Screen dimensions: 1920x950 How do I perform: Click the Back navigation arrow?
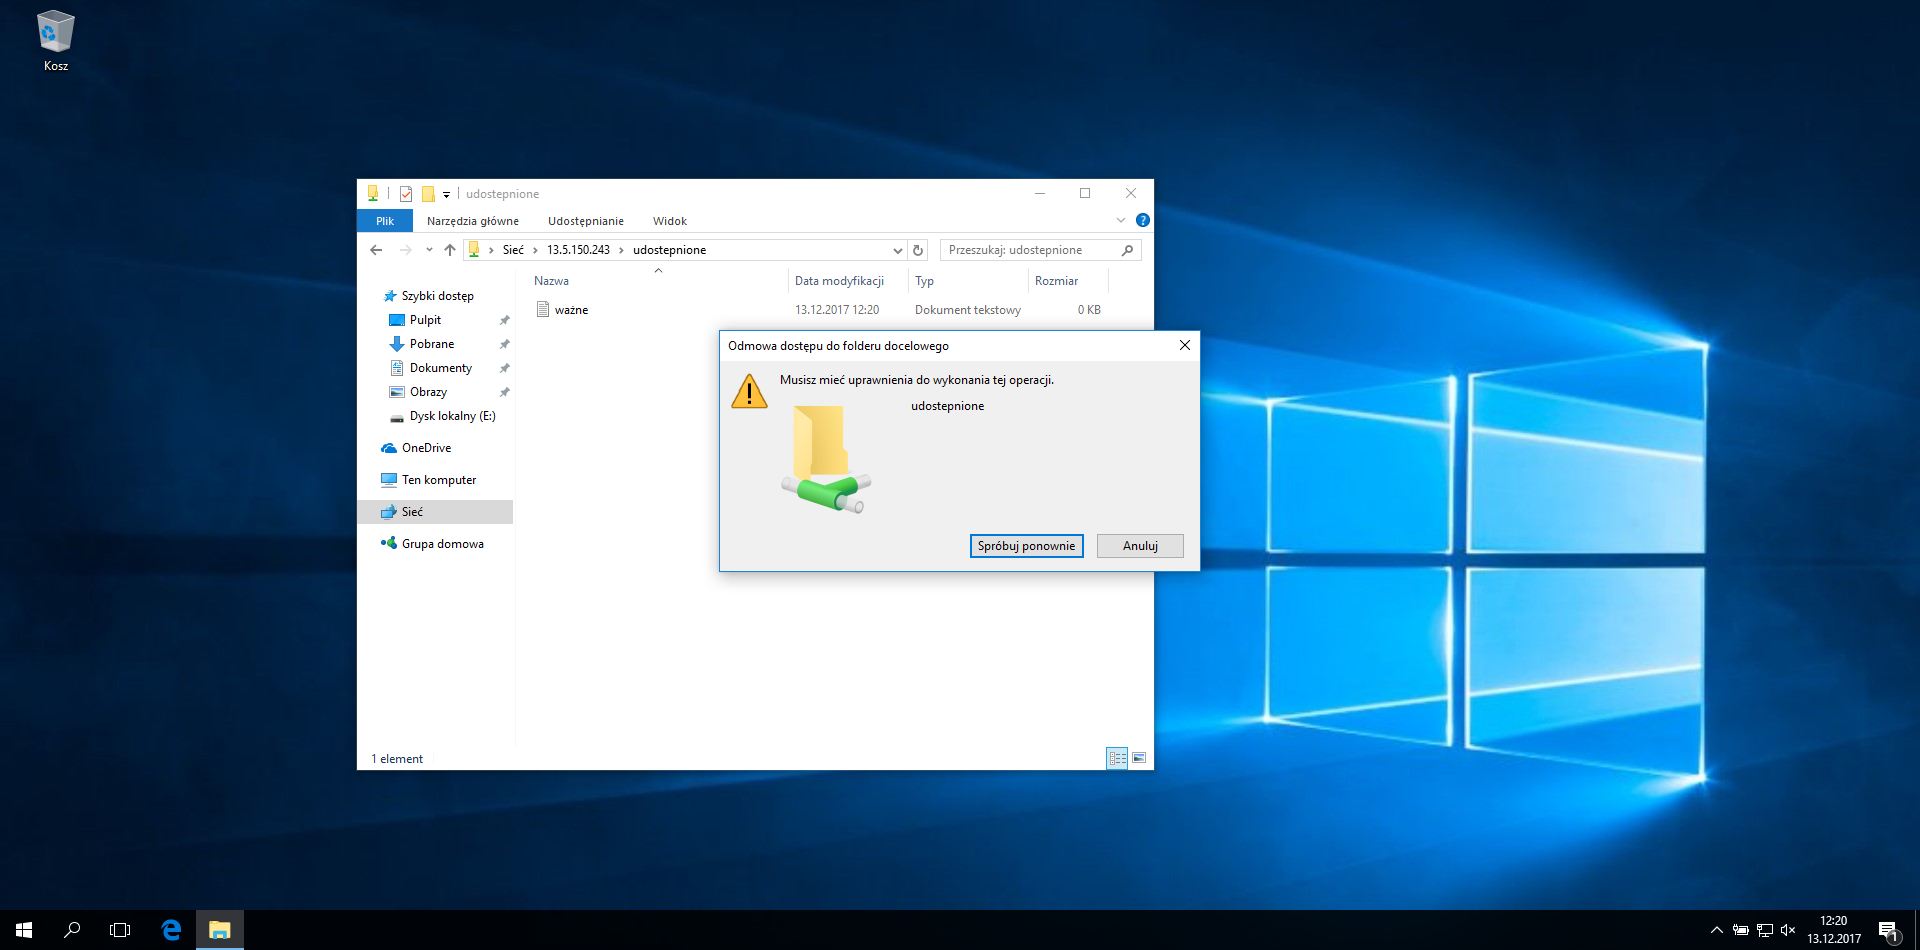click(x=376, y=250)
